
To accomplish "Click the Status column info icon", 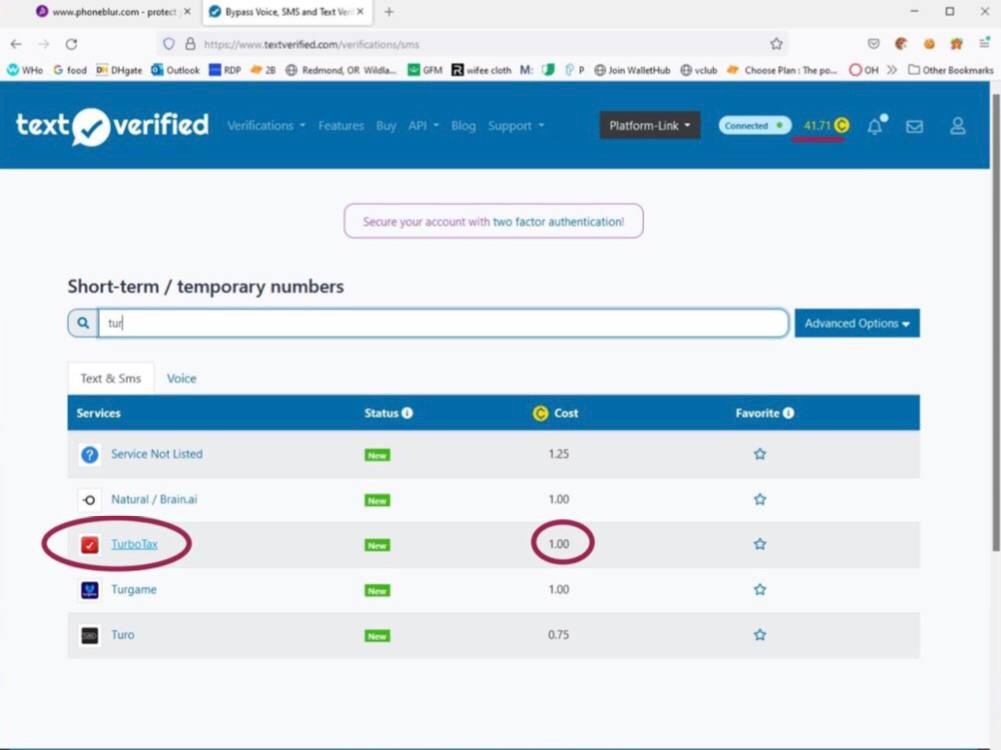I will tap(407, 413).
